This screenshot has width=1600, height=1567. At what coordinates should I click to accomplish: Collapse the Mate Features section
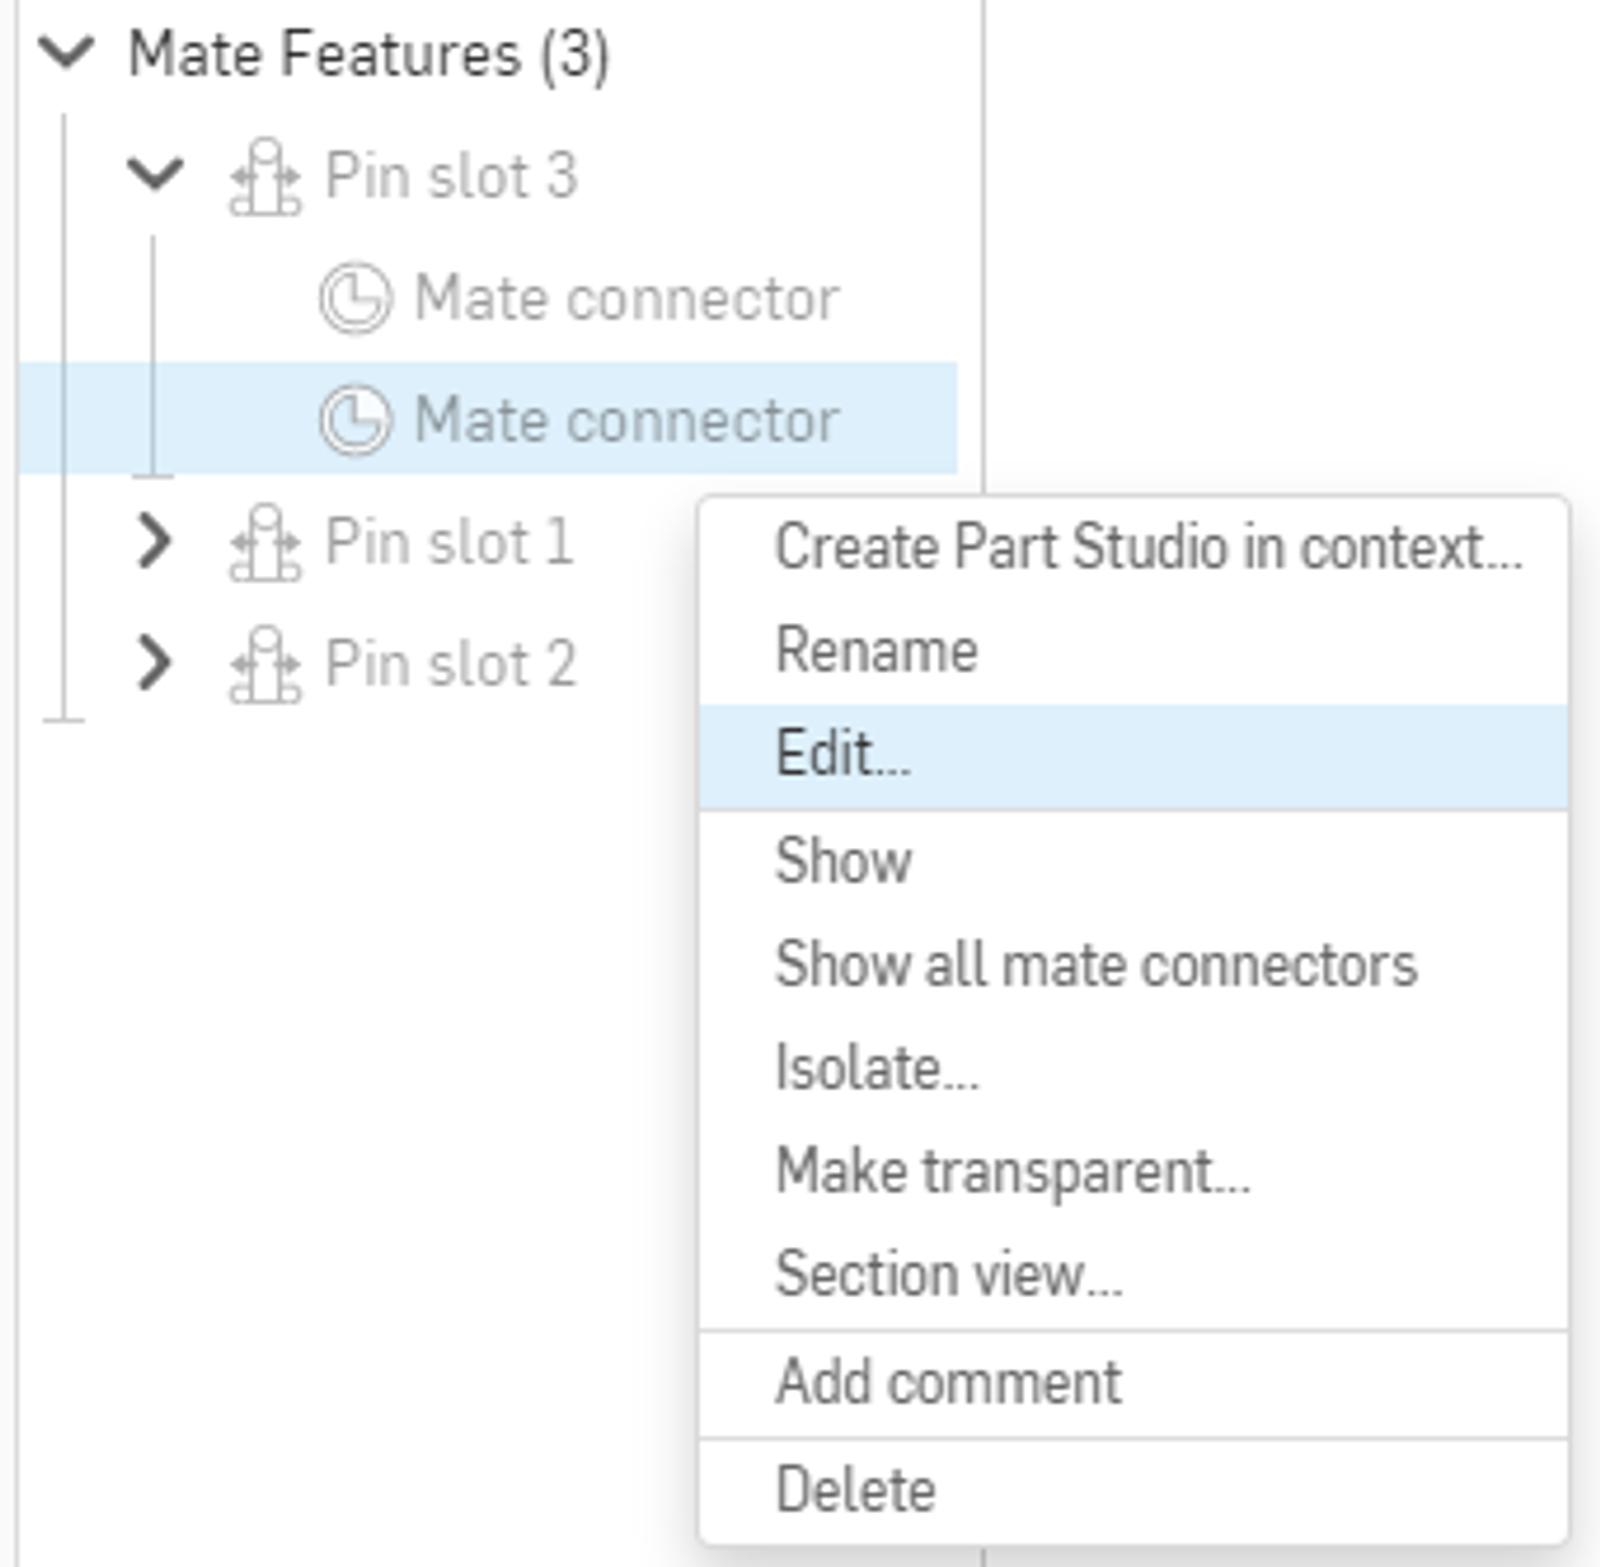click(66, 52)
